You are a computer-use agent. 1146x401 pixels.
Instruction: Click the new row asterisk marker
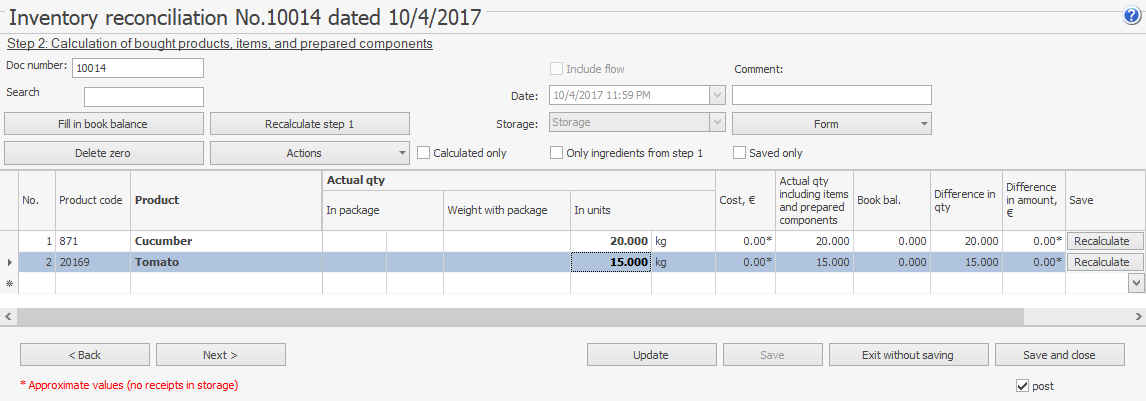pos(9,284)
